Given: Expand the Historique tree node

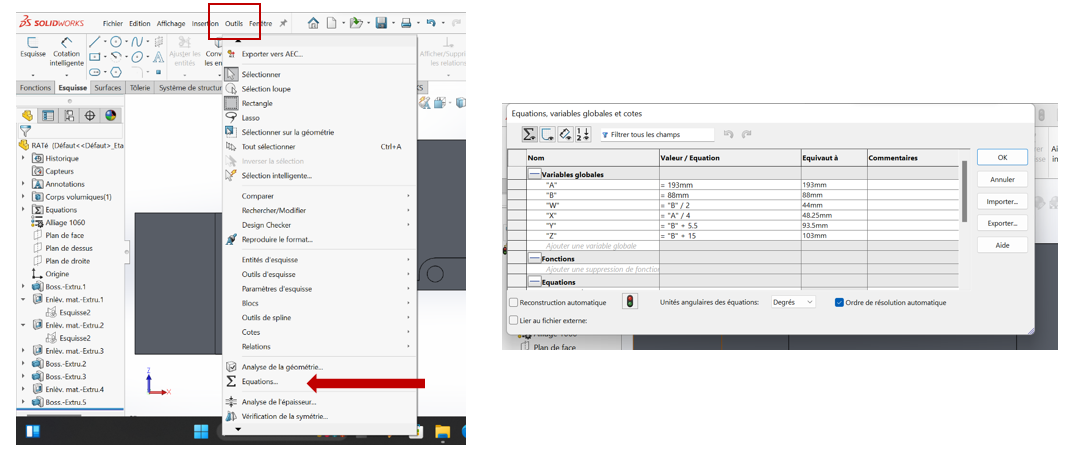Looking at the screenshot, I should 24,158.
